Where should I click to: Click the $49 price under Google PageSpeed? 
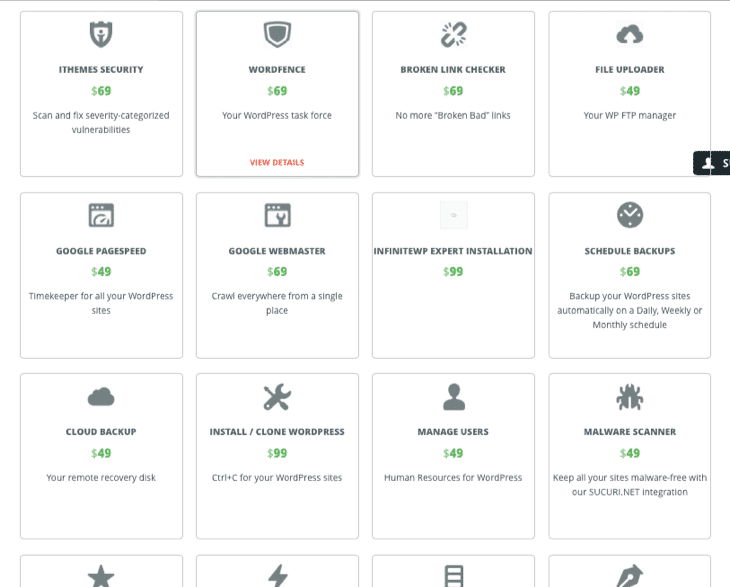click(101, 272)
